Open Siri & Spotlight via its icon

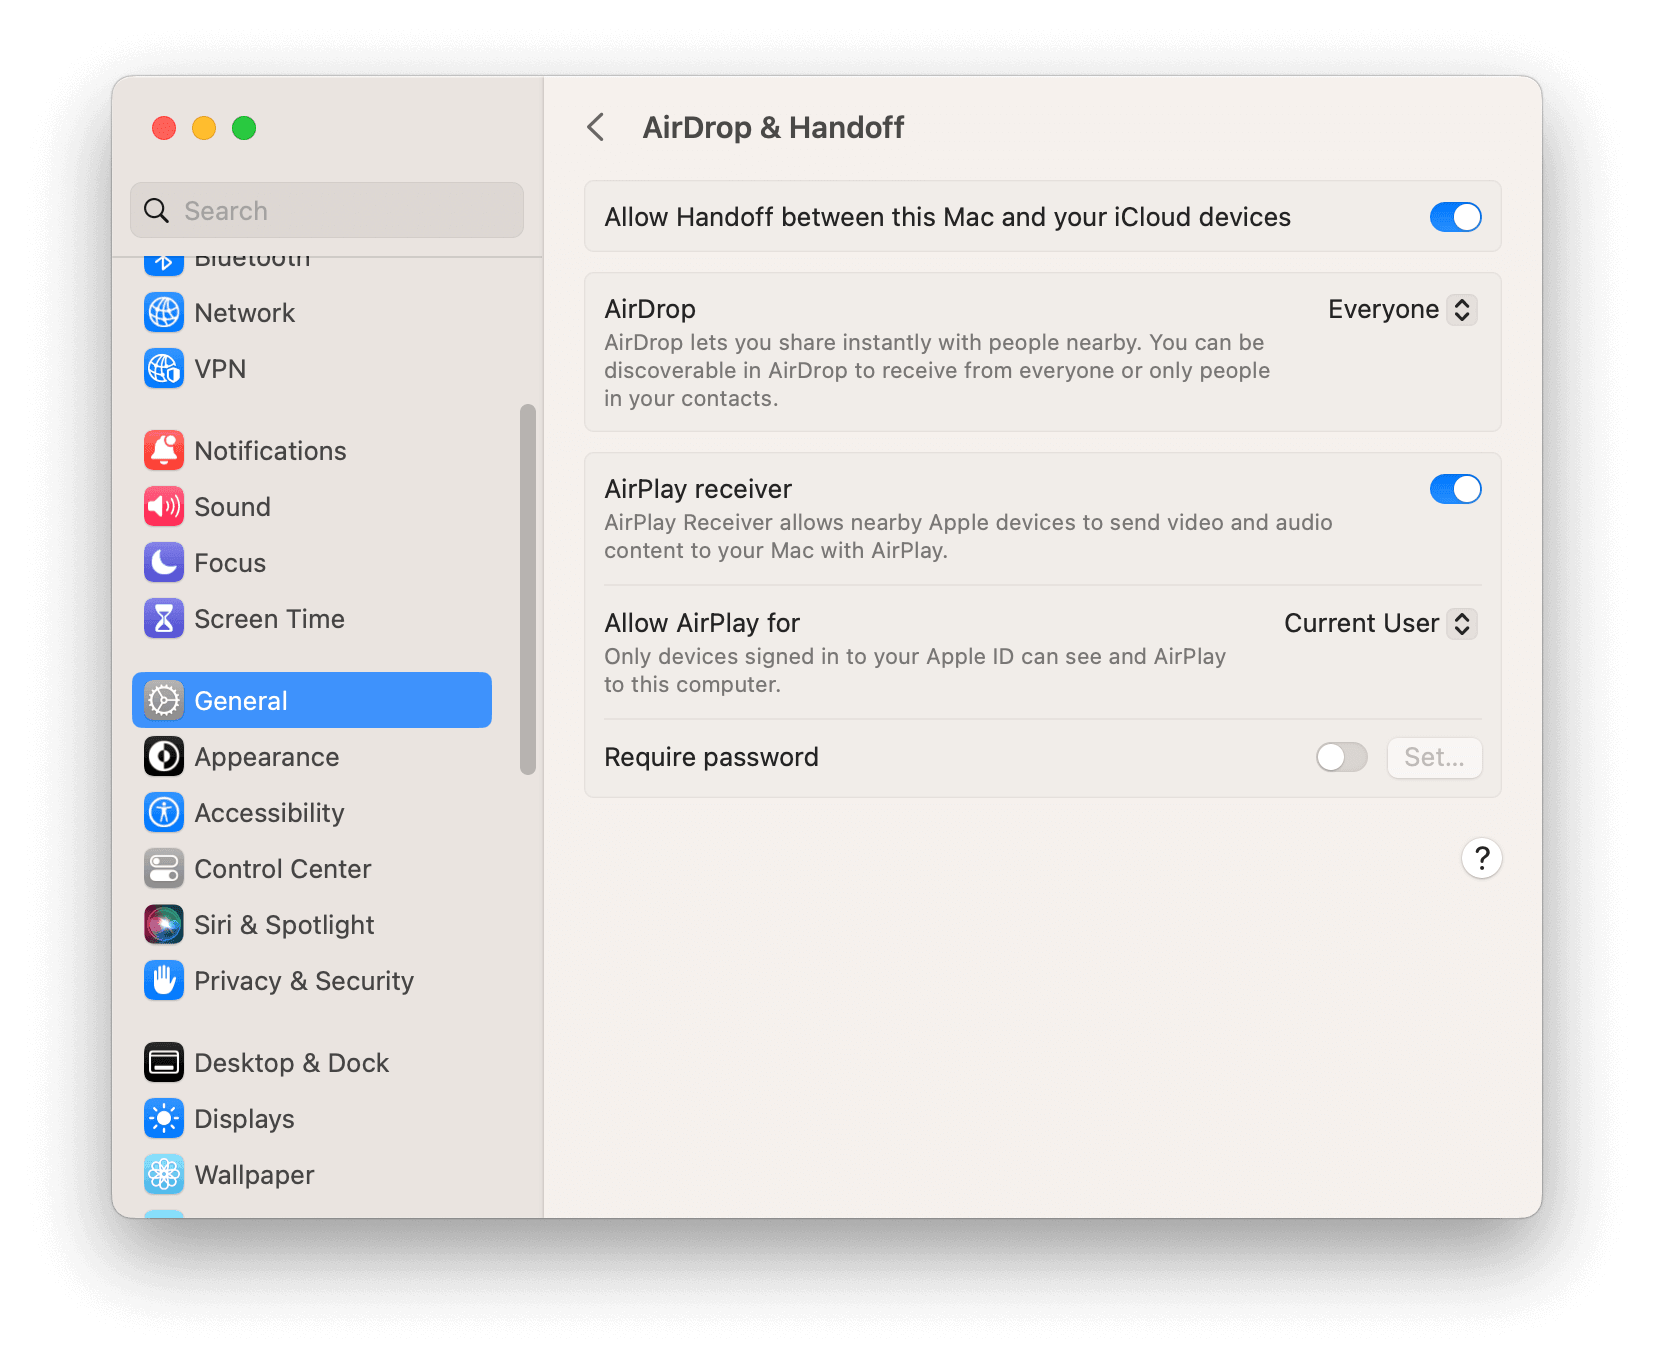pyautogui.click(x=164, y=925)
